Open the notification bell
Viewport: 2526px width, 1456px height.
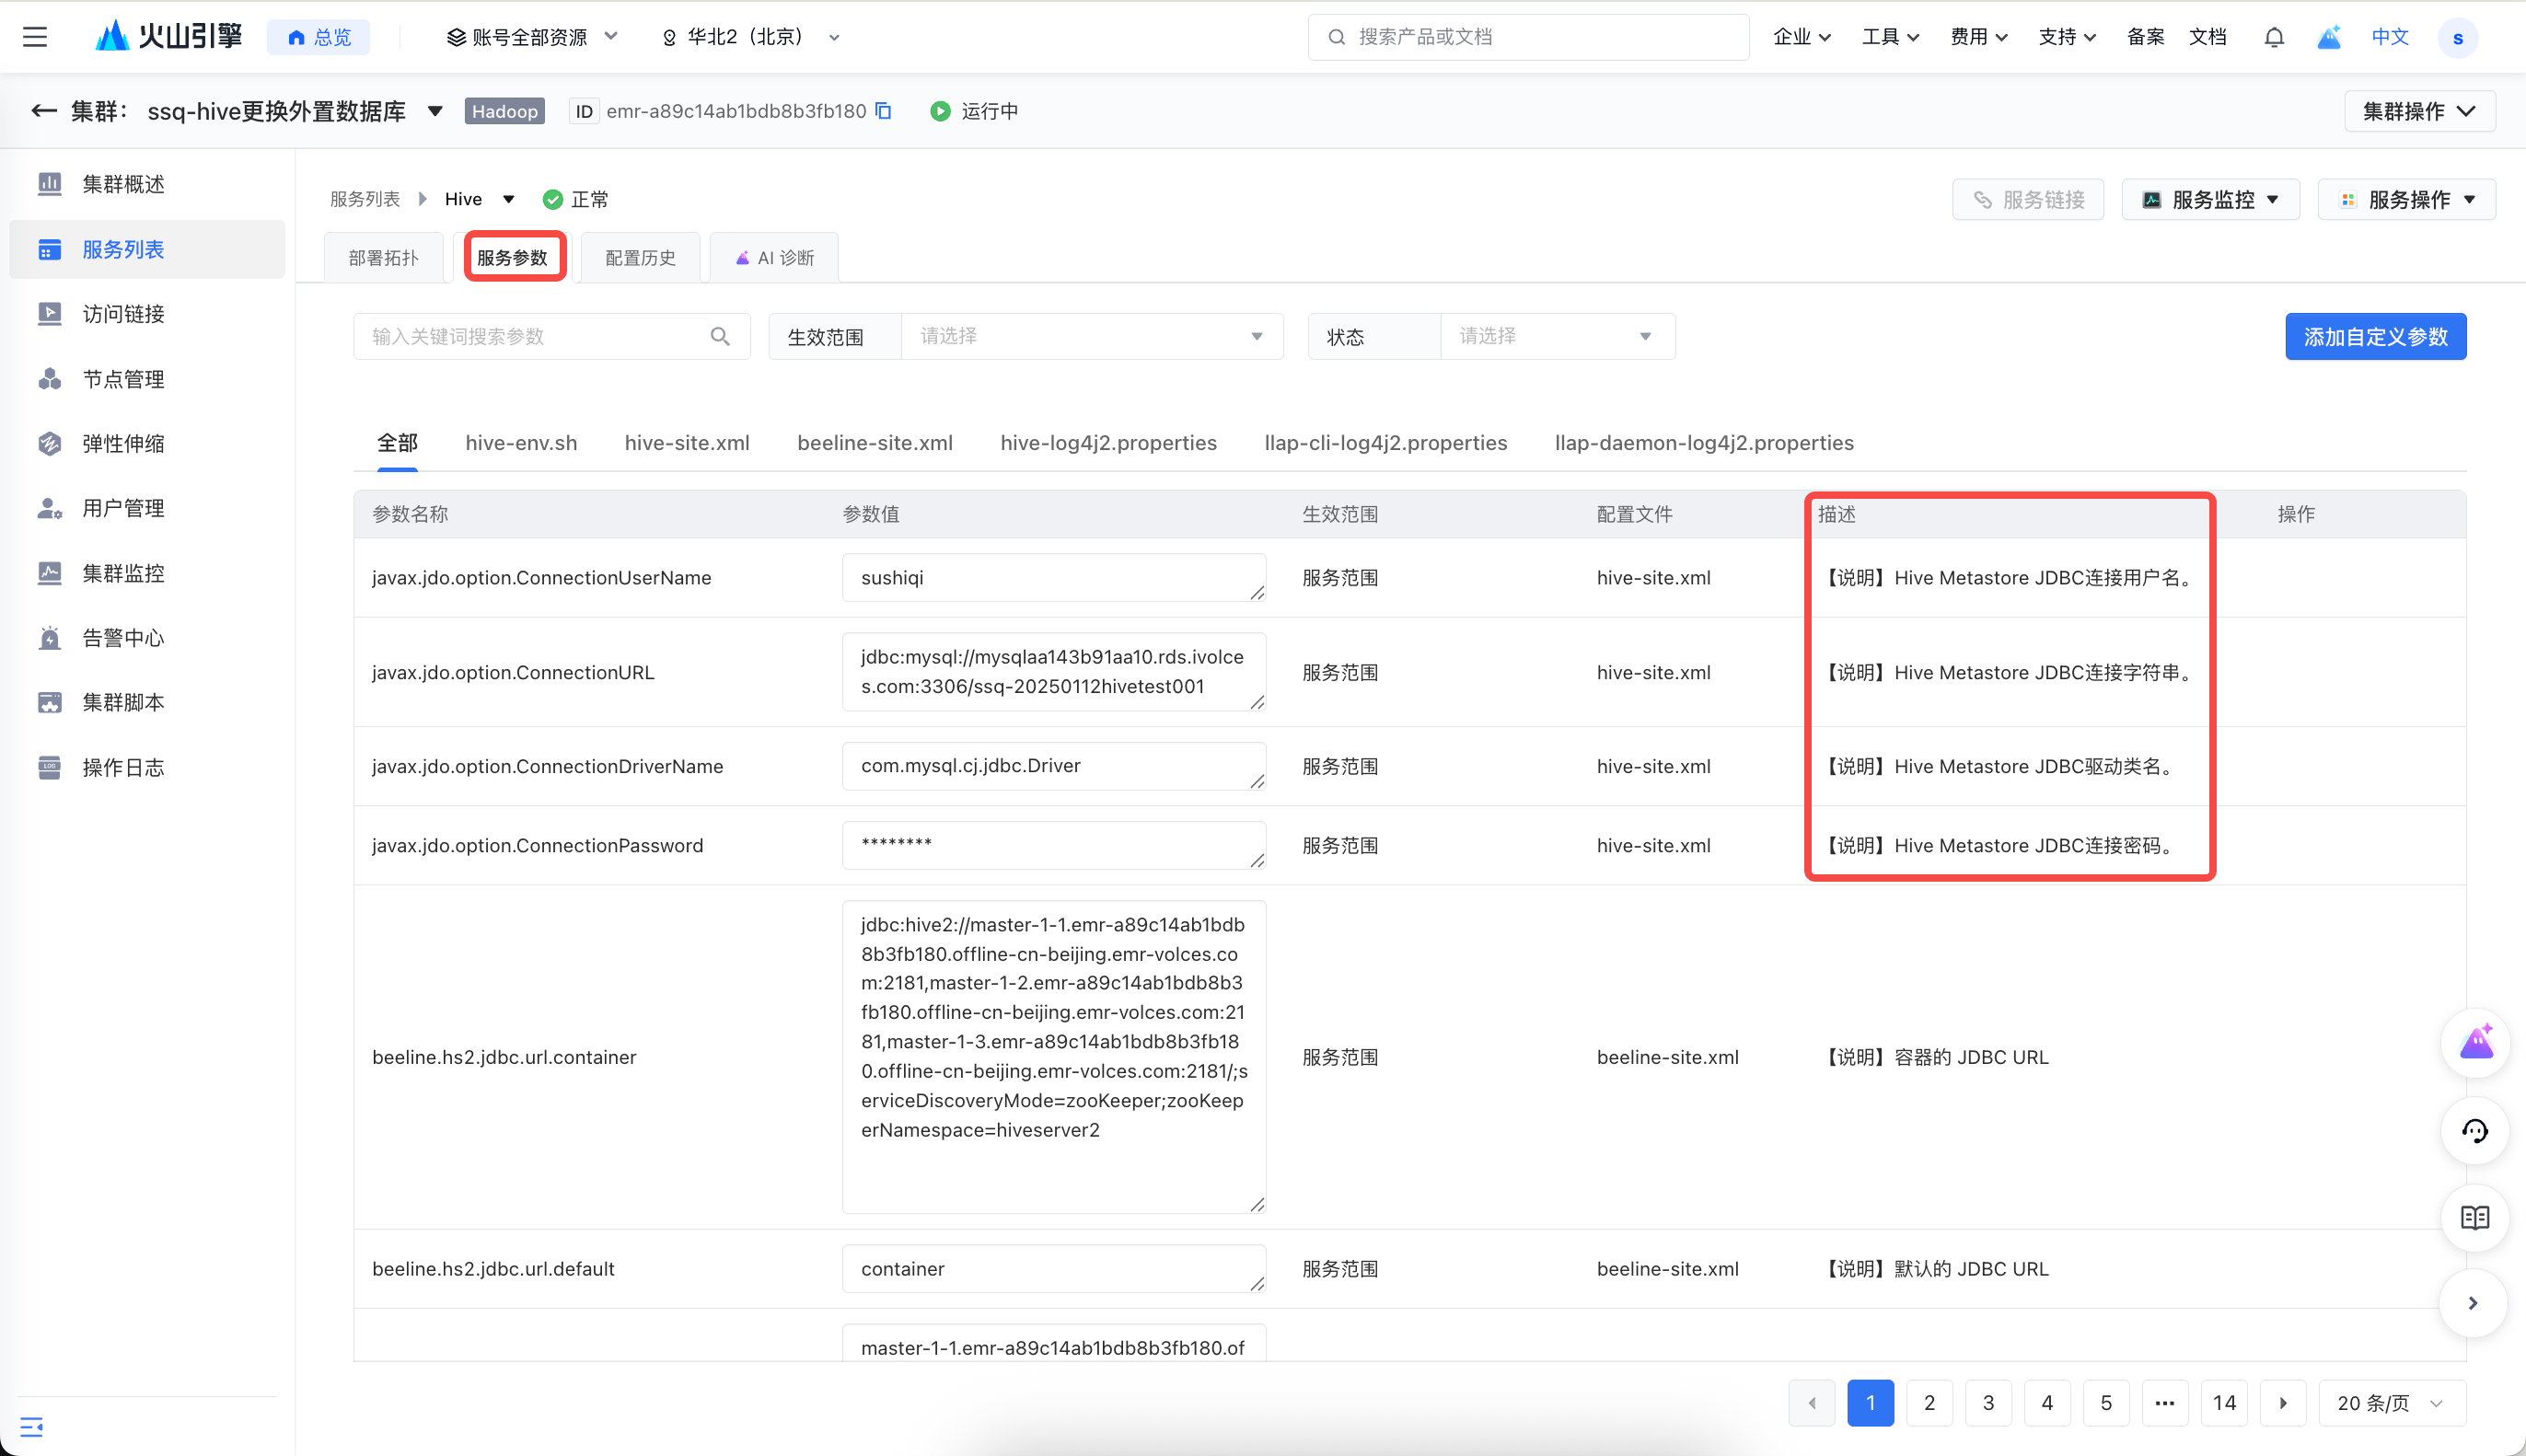[x=2273, y=37]
